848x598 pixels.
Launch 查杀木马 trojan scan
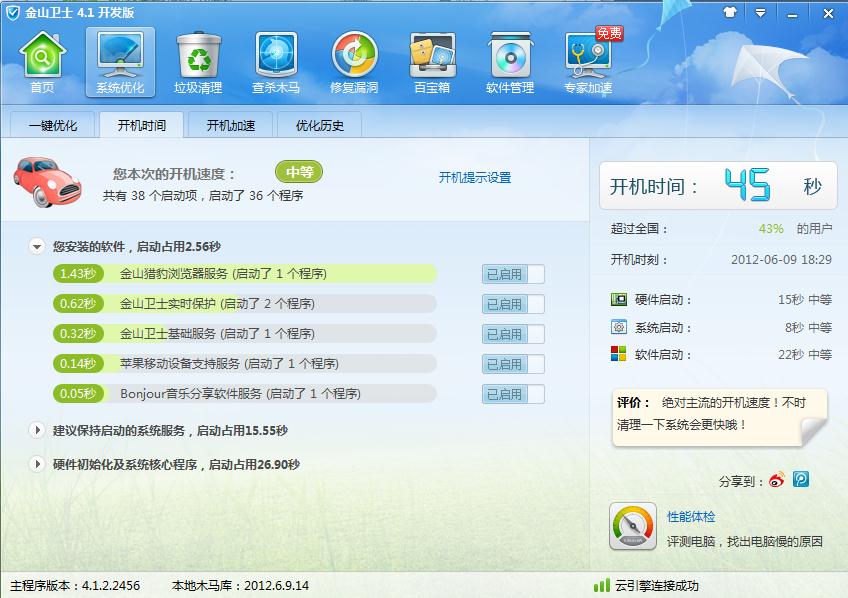tap(275, 60)
